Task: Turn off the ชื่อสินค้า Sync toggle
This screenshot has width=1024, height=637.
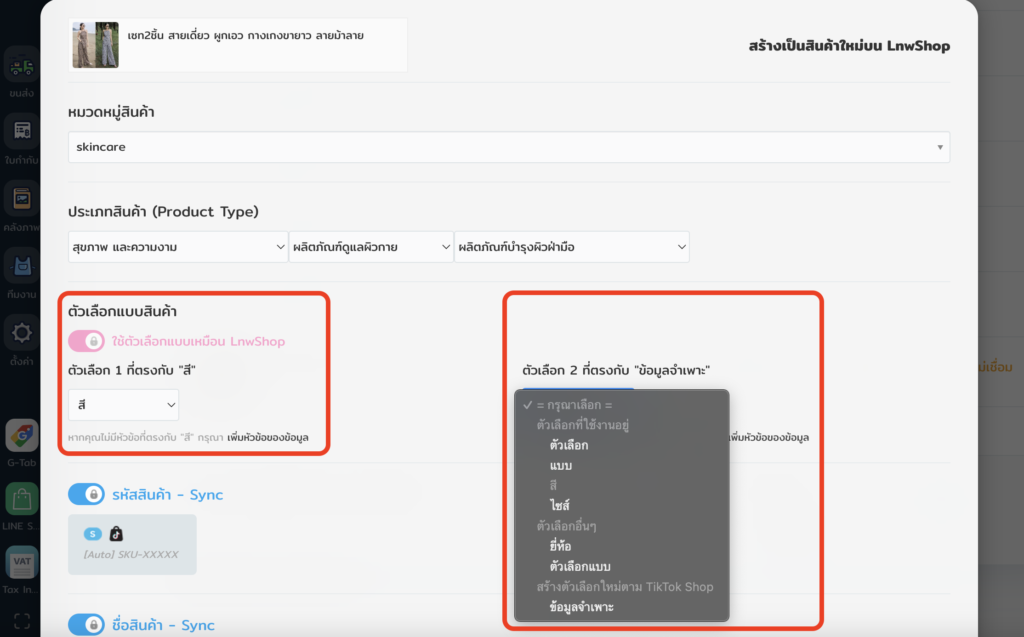Action: pos(86,625)
